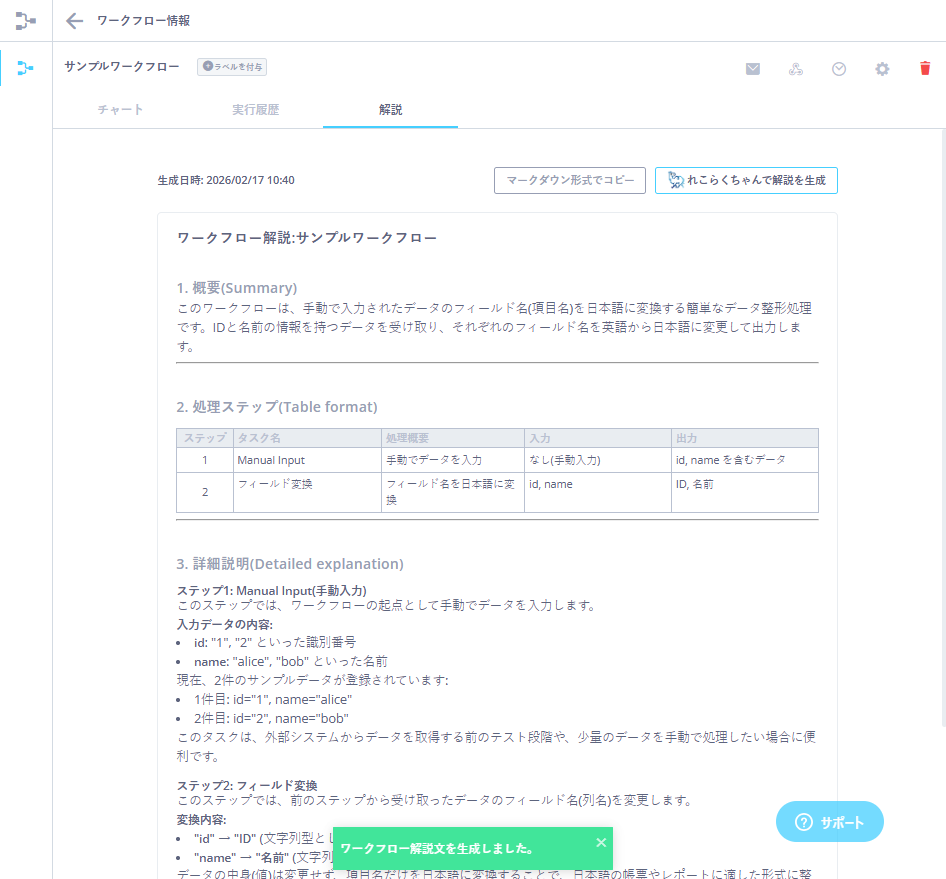Open email notification settings envelope icon
The height and width of the screenshot is (879, 946).
click(753, 69)
